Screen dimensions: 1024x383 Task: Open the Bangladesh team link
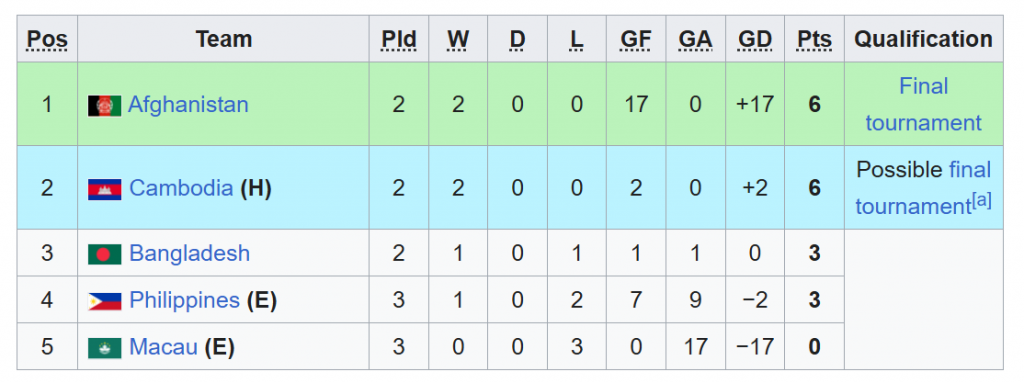[x=189, y=253]
